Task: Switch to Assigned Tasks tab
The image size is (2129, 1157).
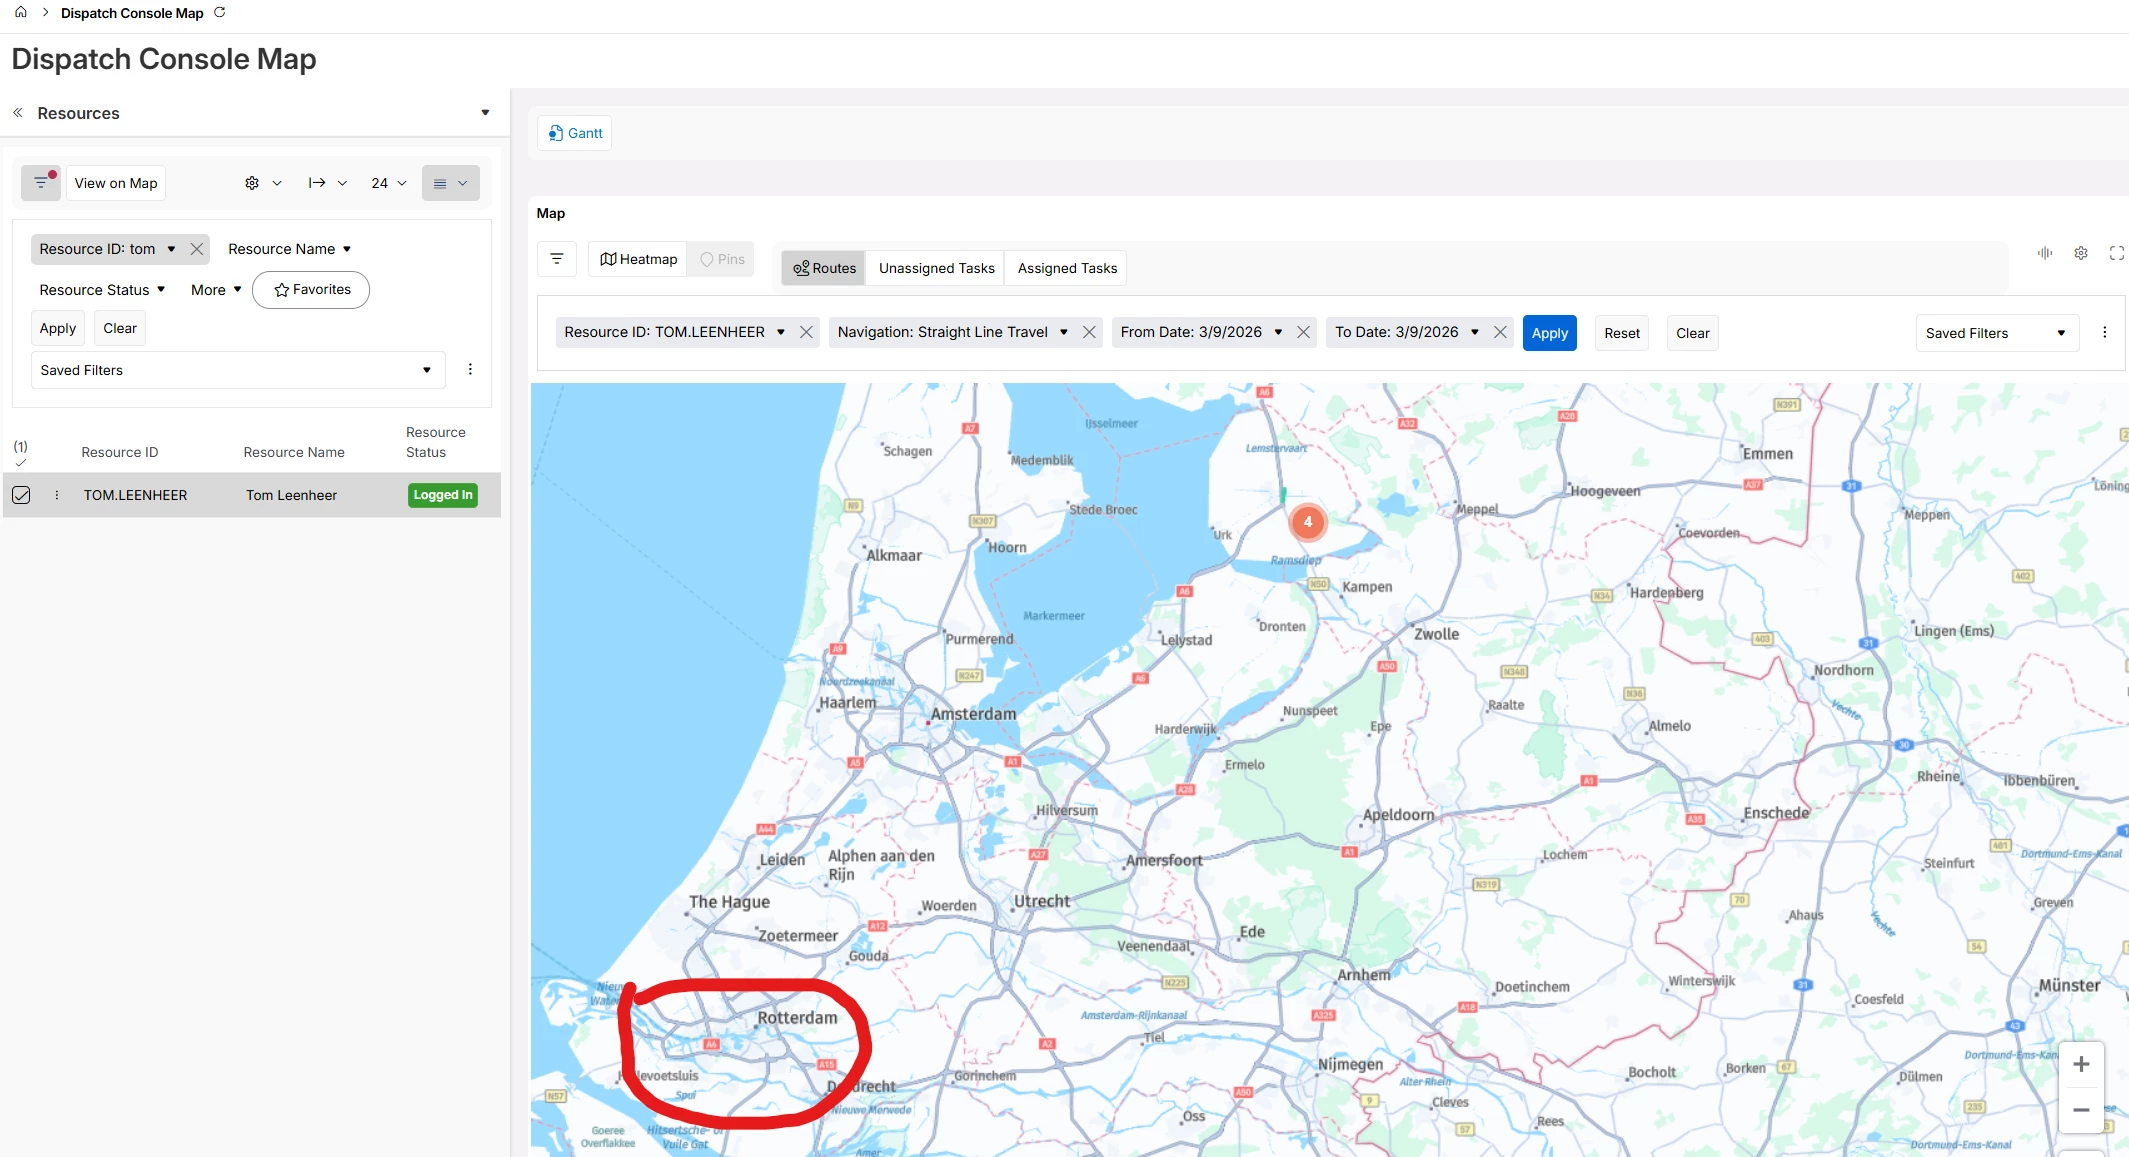Action: point(1067,268)
